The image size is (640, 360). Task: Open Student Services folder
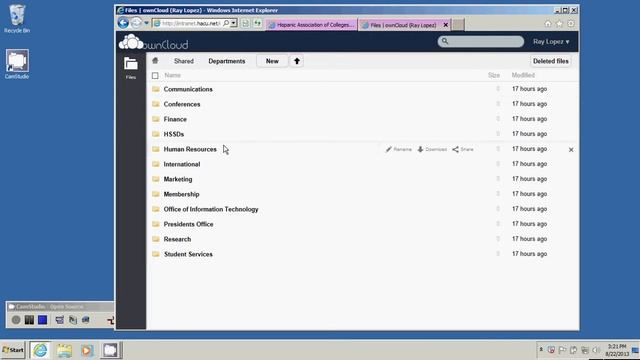(x=188, y=254)
